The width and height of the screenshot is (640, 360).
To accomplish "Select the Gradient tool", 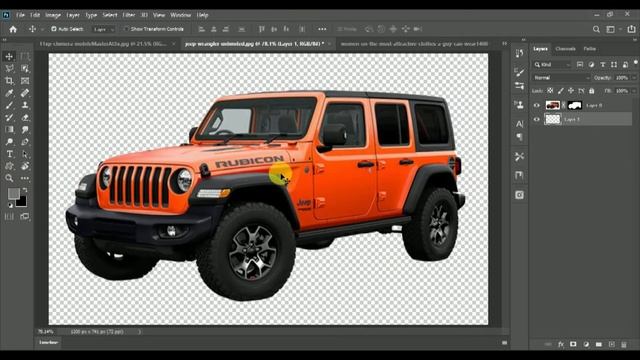I will pos(9,130).
